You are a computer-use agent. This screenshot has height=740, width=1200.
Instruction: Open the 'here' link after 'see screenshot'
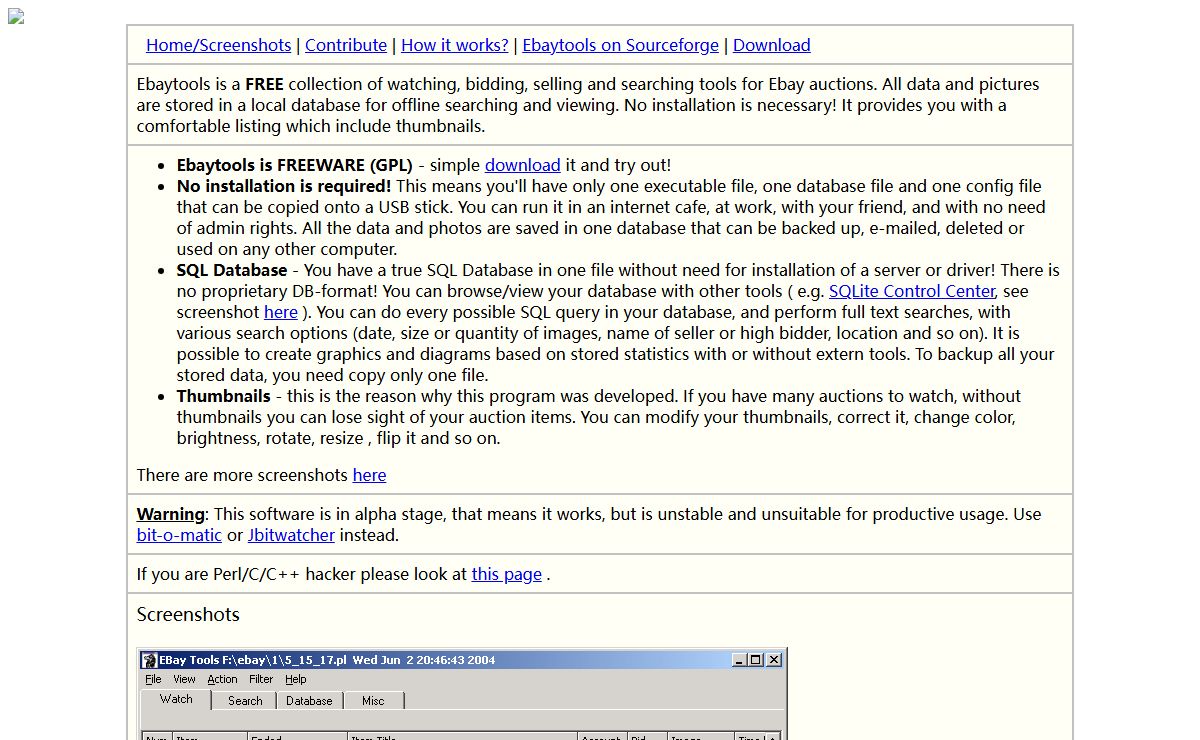coord(281,312)
